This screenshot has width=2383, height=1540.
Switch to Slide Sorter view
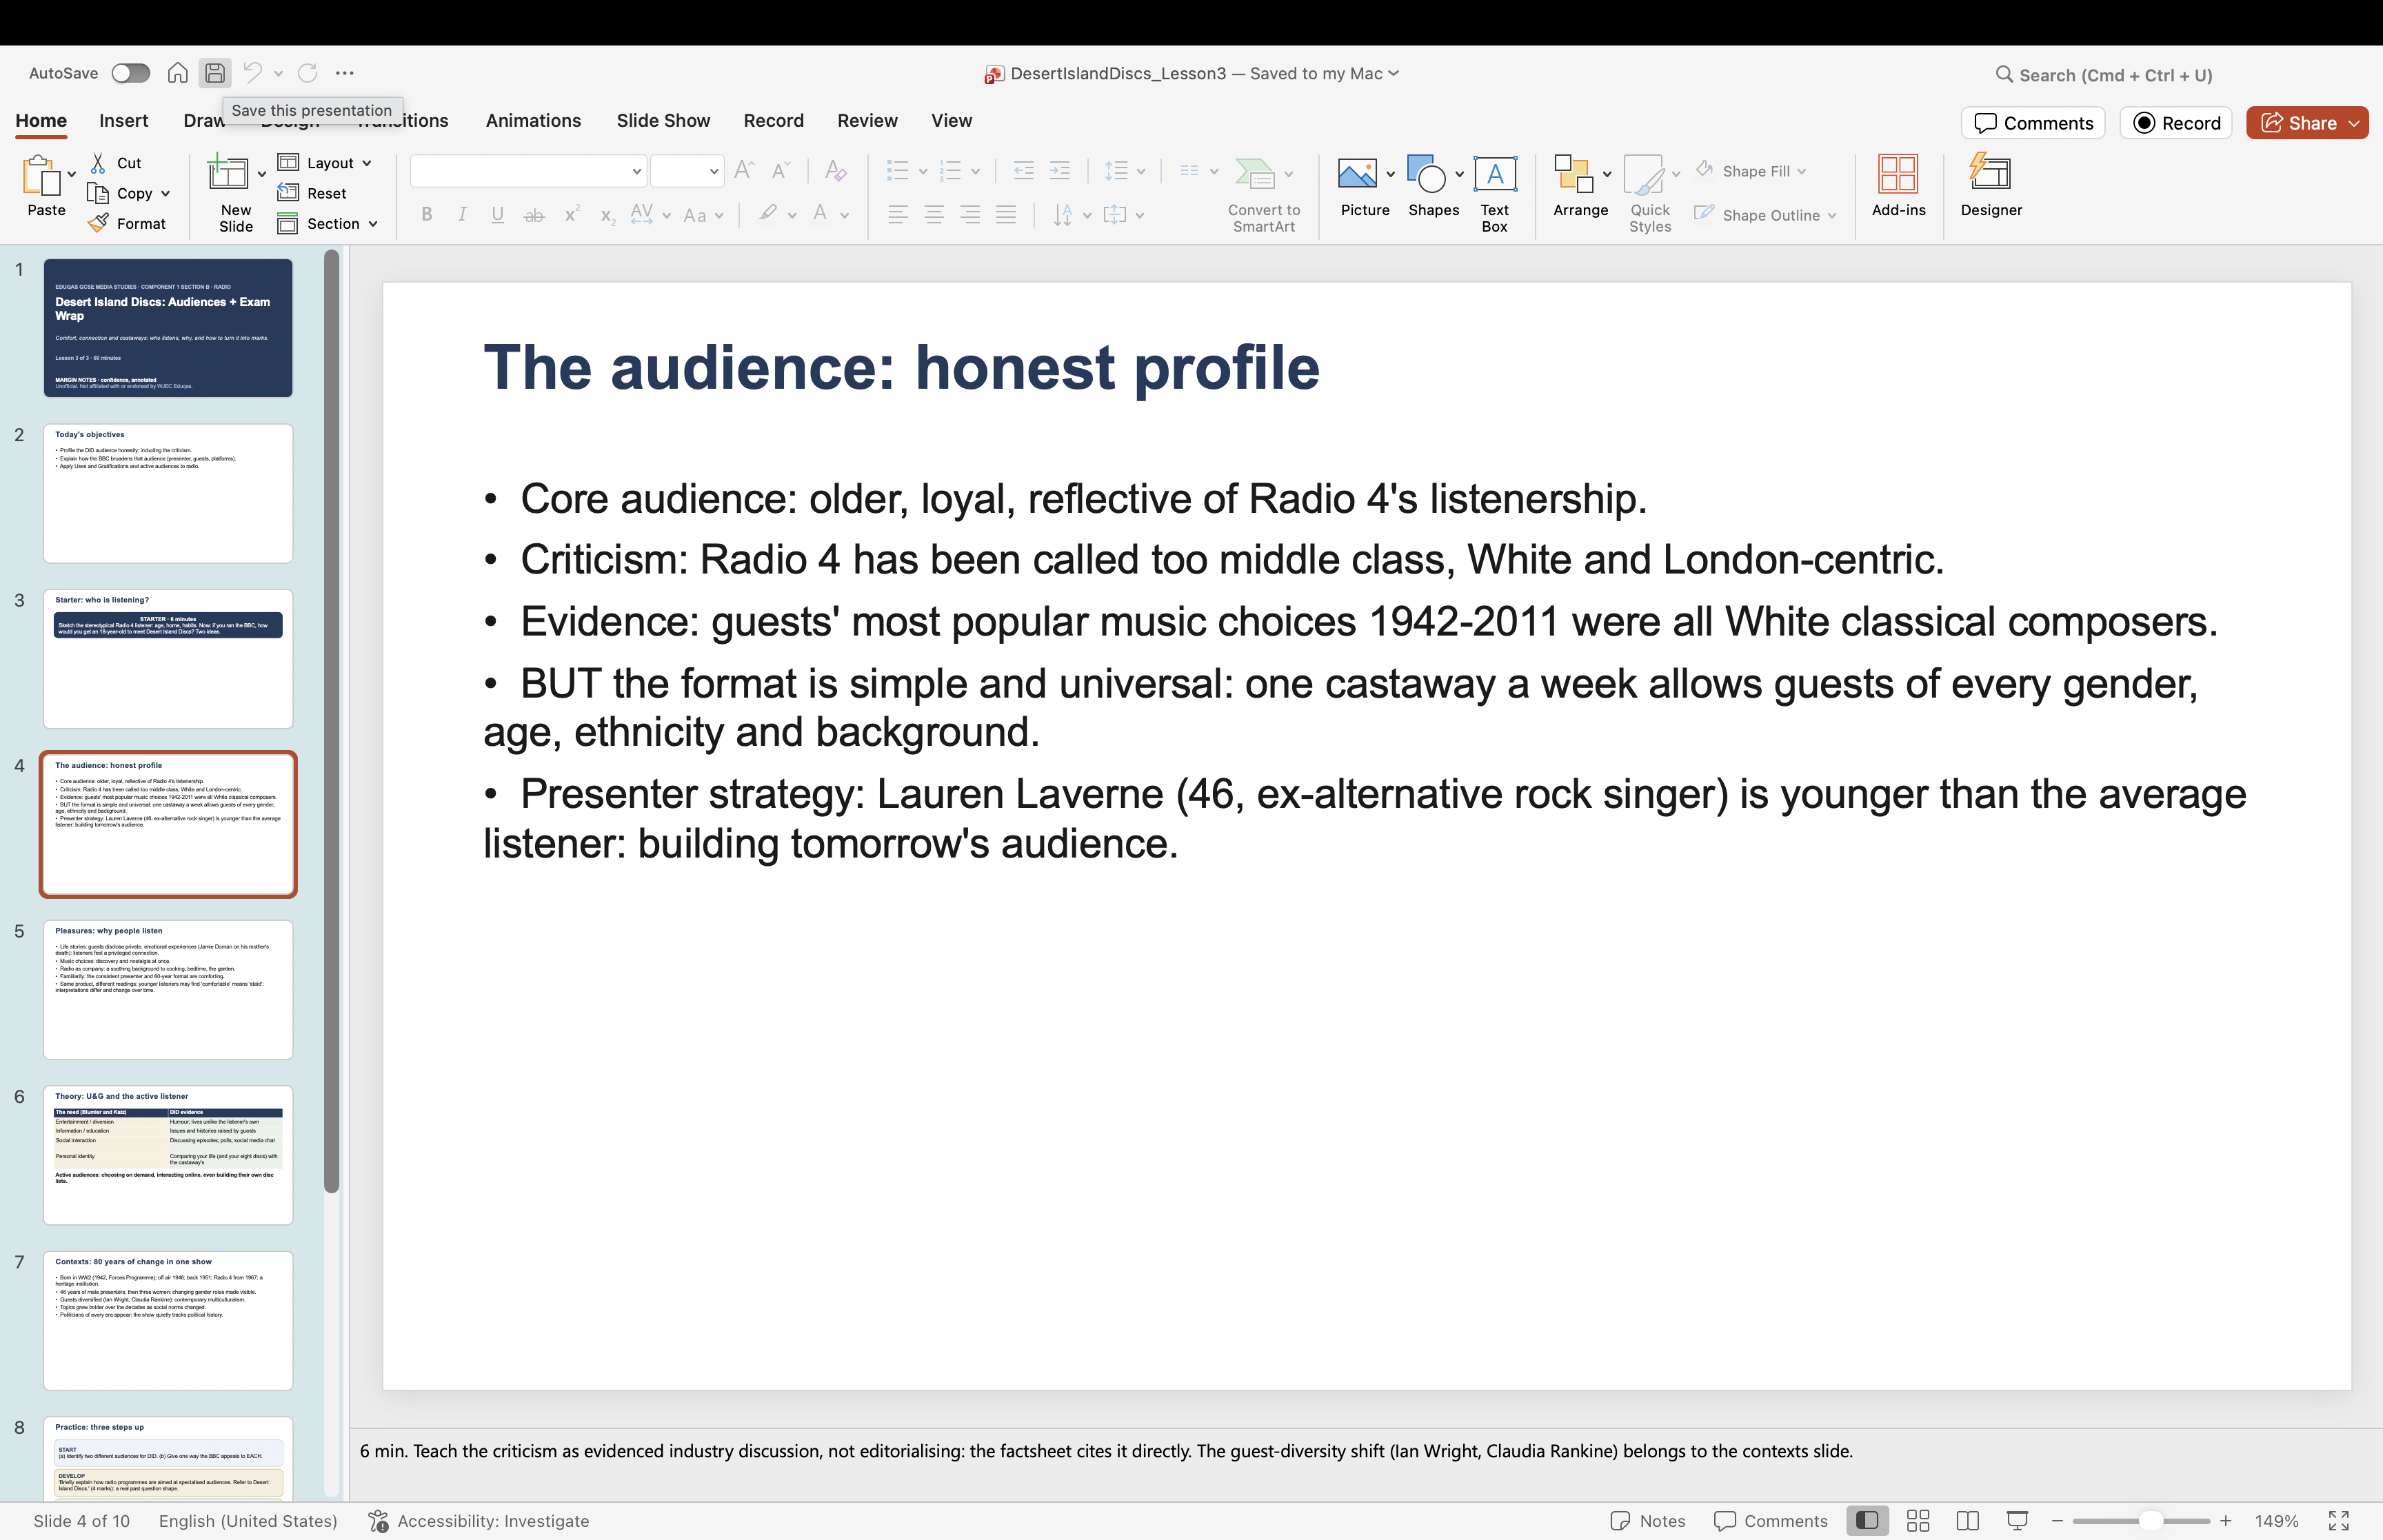1918,1521
